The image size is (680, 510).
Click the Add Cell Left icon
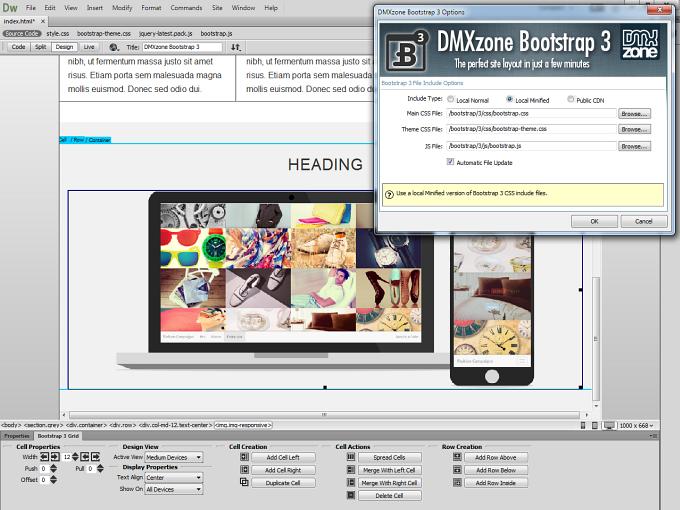pyautogui.click(x=244, y=457)
